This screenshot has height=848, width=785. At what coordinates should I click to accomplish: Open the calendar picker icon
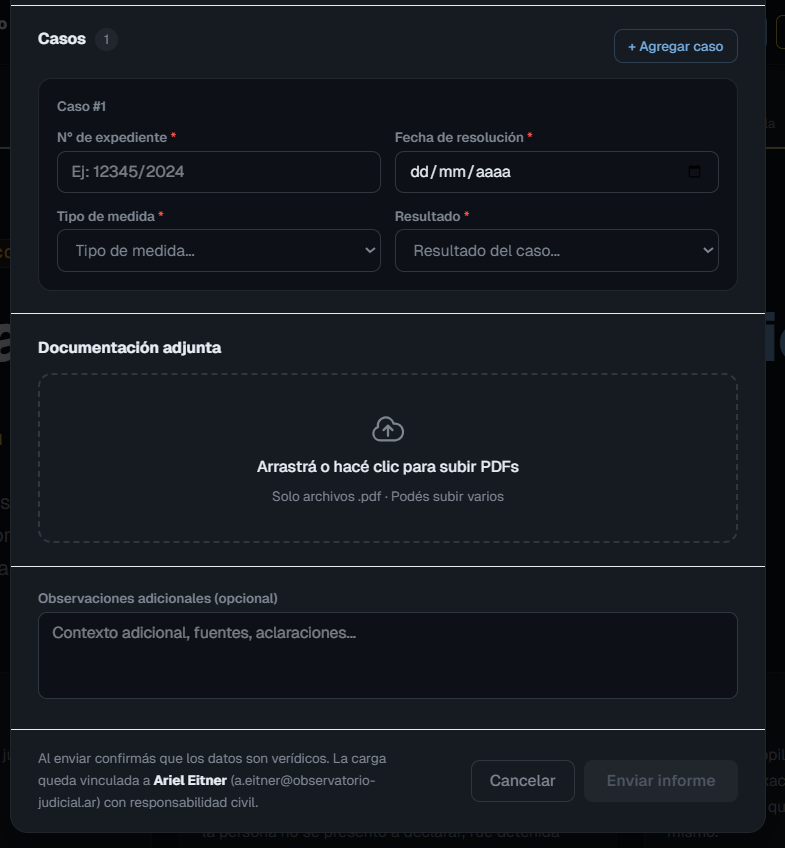(694, 172)
